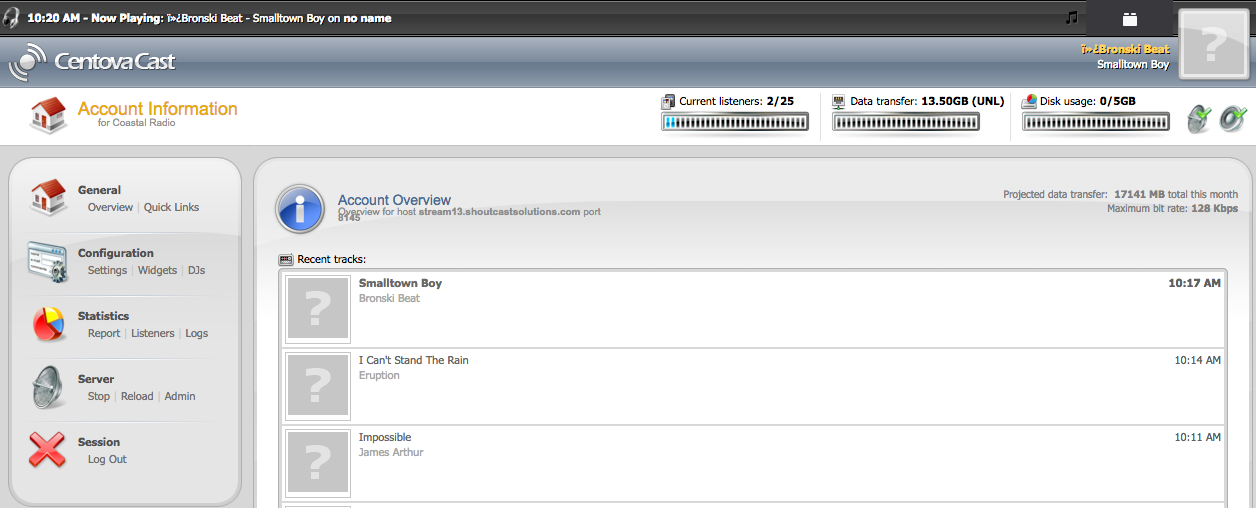Click the Disk usage pie icon
The width and height of the screenshot is (1256, 508).
pyautogui.click(x=1029, y=101)
